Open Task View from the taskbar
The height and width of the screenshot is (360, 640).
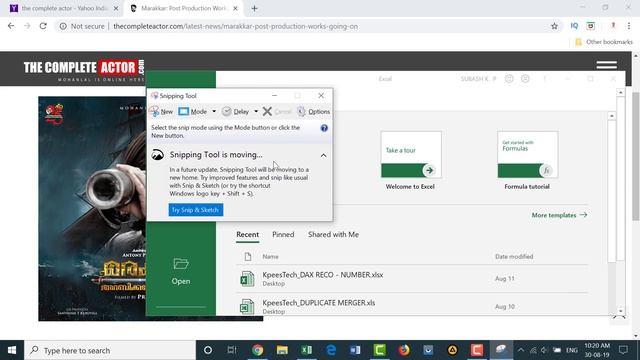click(x=232, y=350)
